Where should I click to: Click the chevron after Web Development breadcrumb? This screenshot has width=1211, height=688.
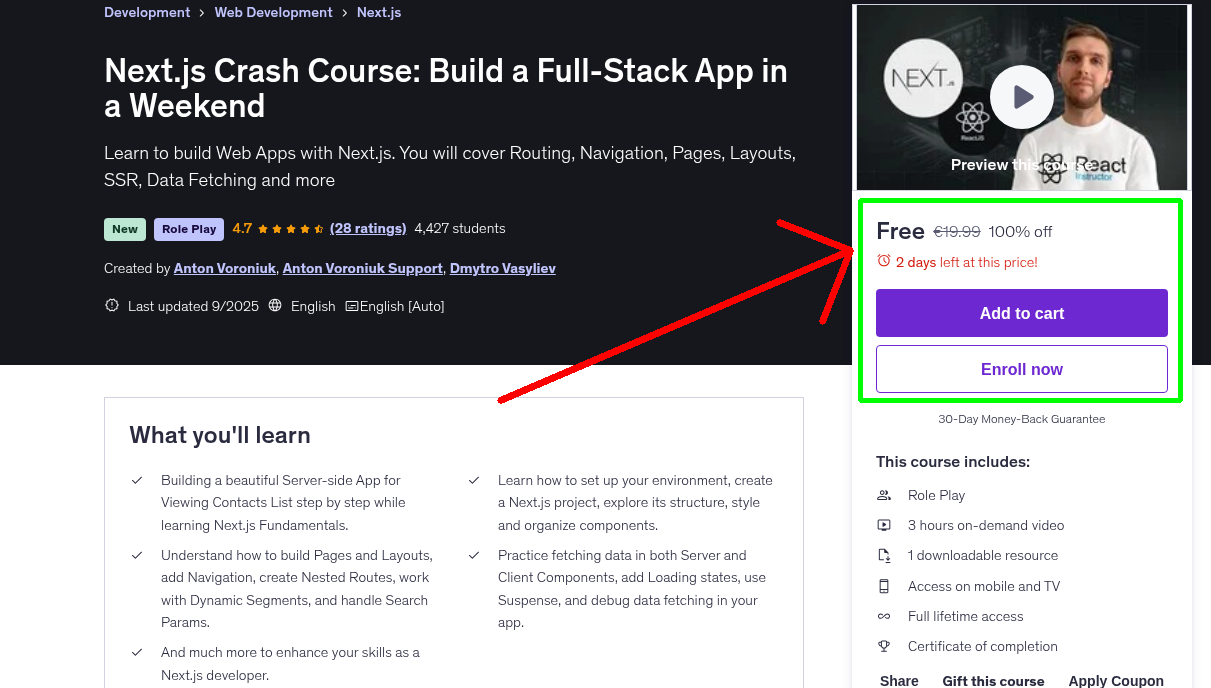pyautogui.click(x=345, y=13)
